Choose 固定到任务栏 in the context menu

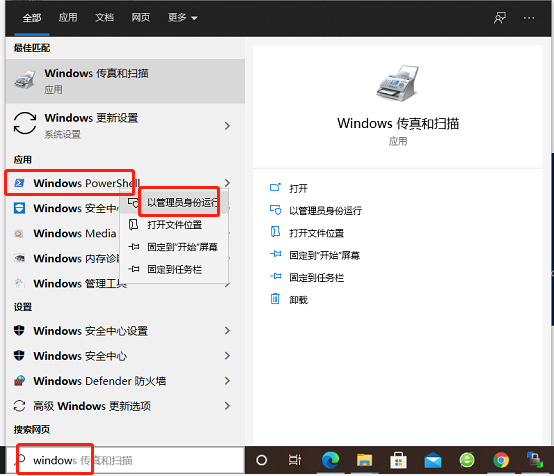coord(174,269)
